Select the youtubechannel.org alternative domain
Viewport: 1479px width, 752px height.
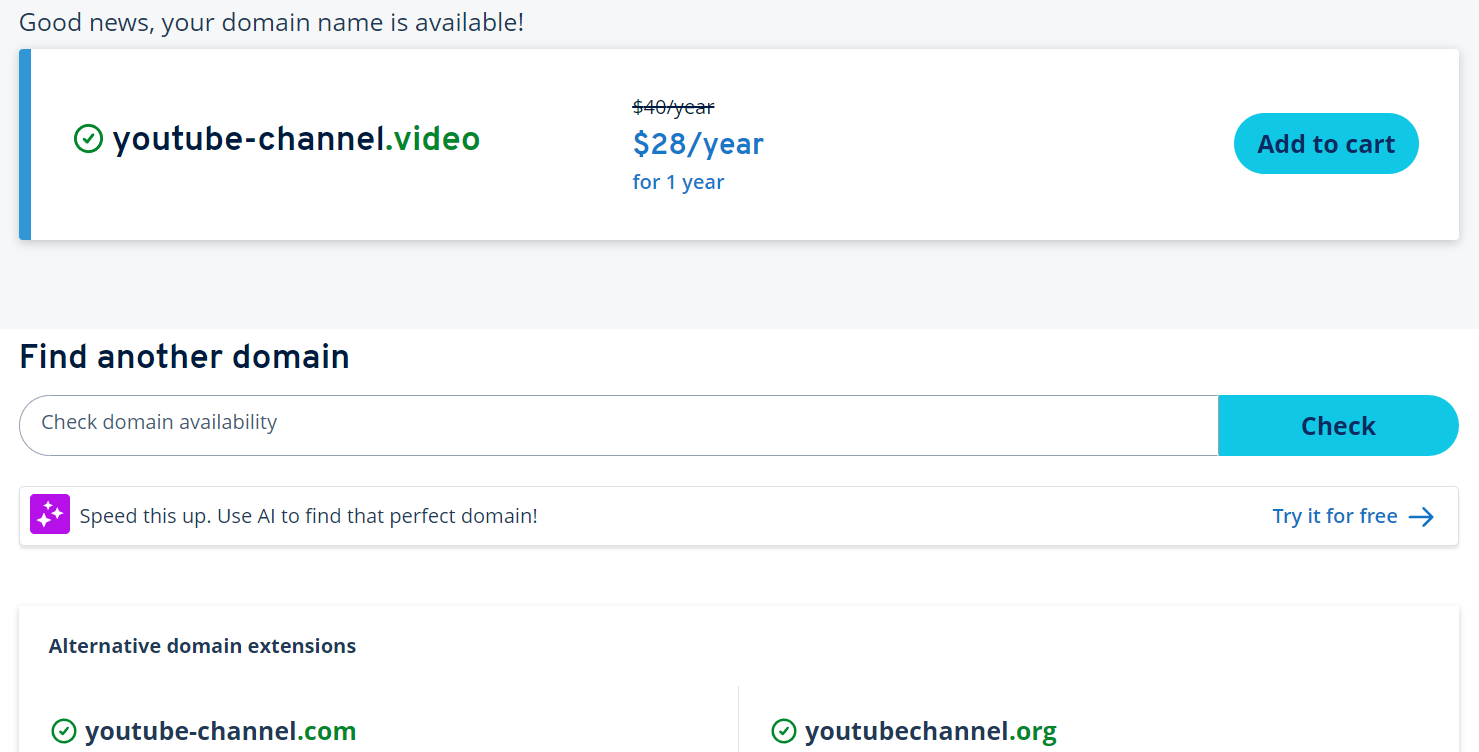point(930,732)
